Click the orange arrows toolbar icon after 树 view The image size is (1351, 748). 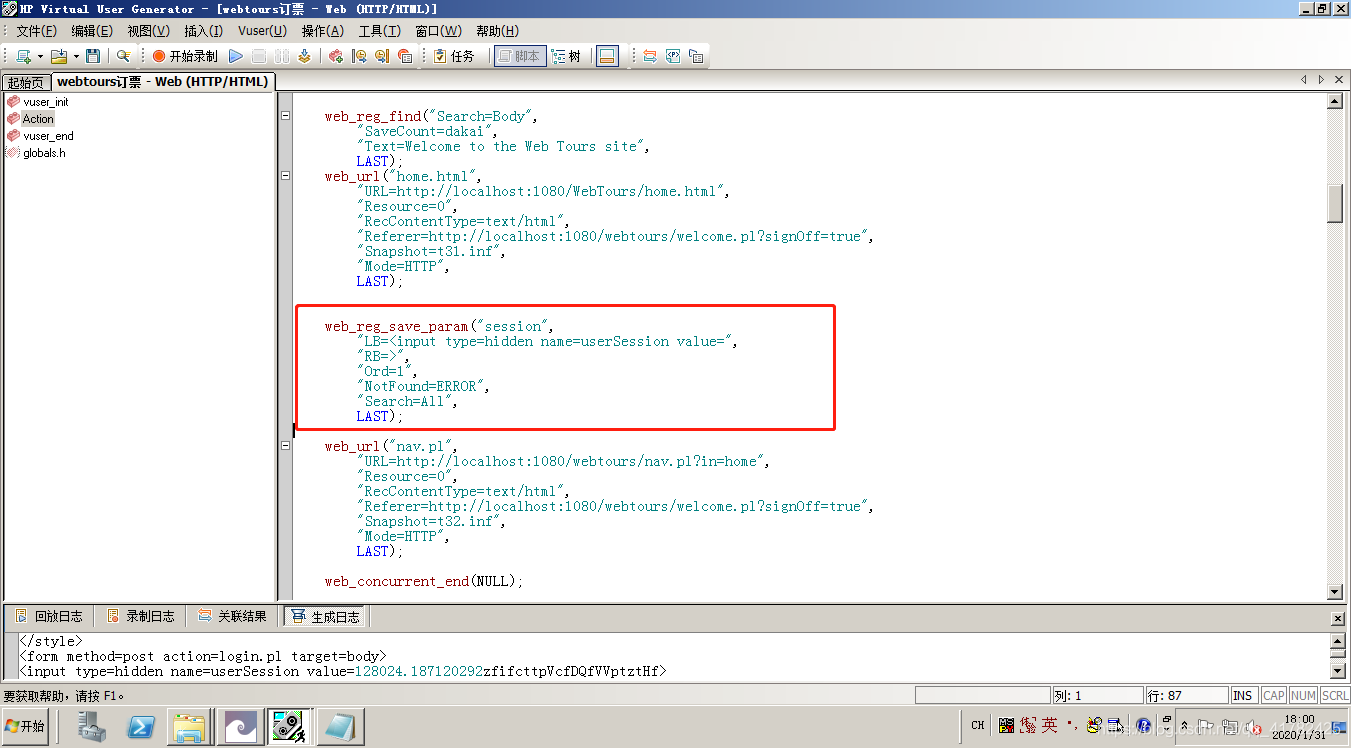point(650,56)
